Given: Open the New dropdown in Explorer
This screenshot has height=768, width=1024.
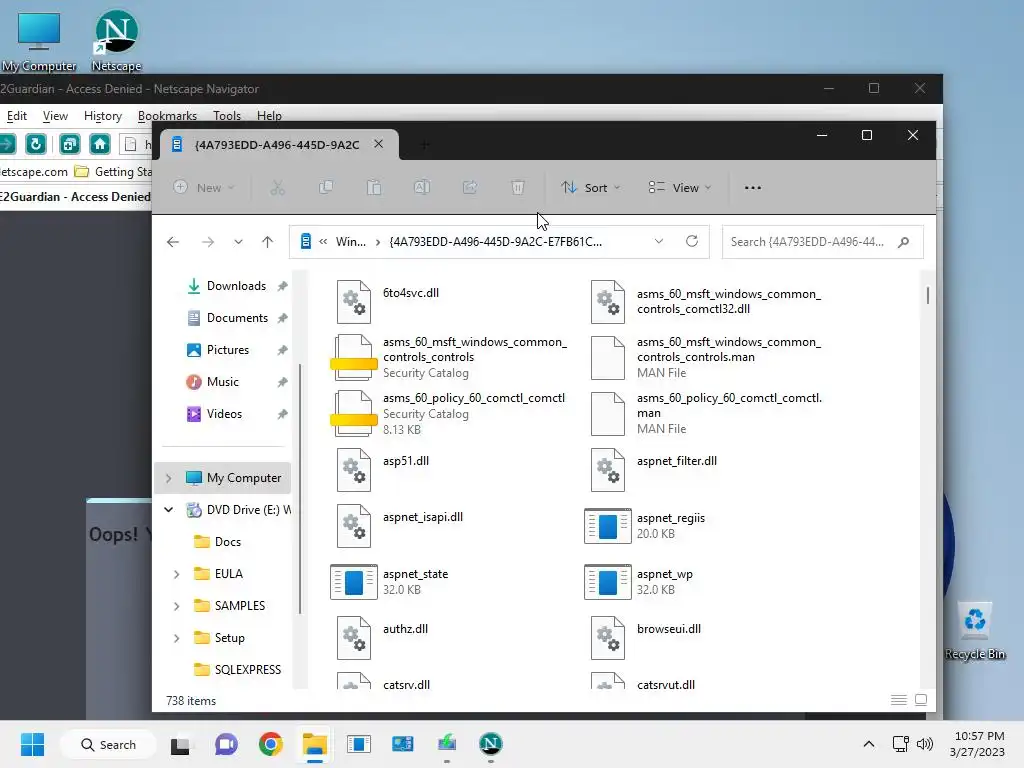Looking at the screenshot, I should pyautogui.click(x=204, y=188).
